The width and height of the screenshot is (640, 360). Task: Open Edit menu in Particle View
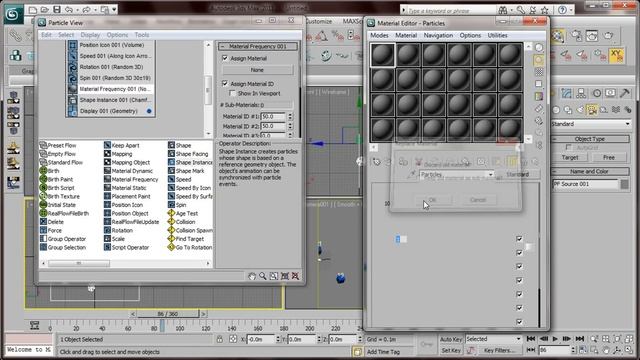pos(46,35)
